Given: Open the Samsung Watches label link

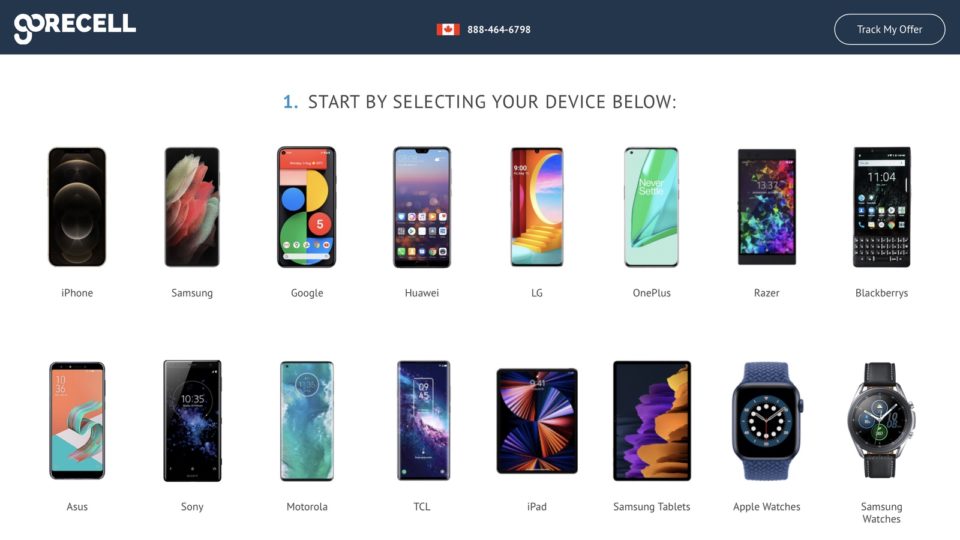Looking at the screenshot, I should click(x=882, y=512).
